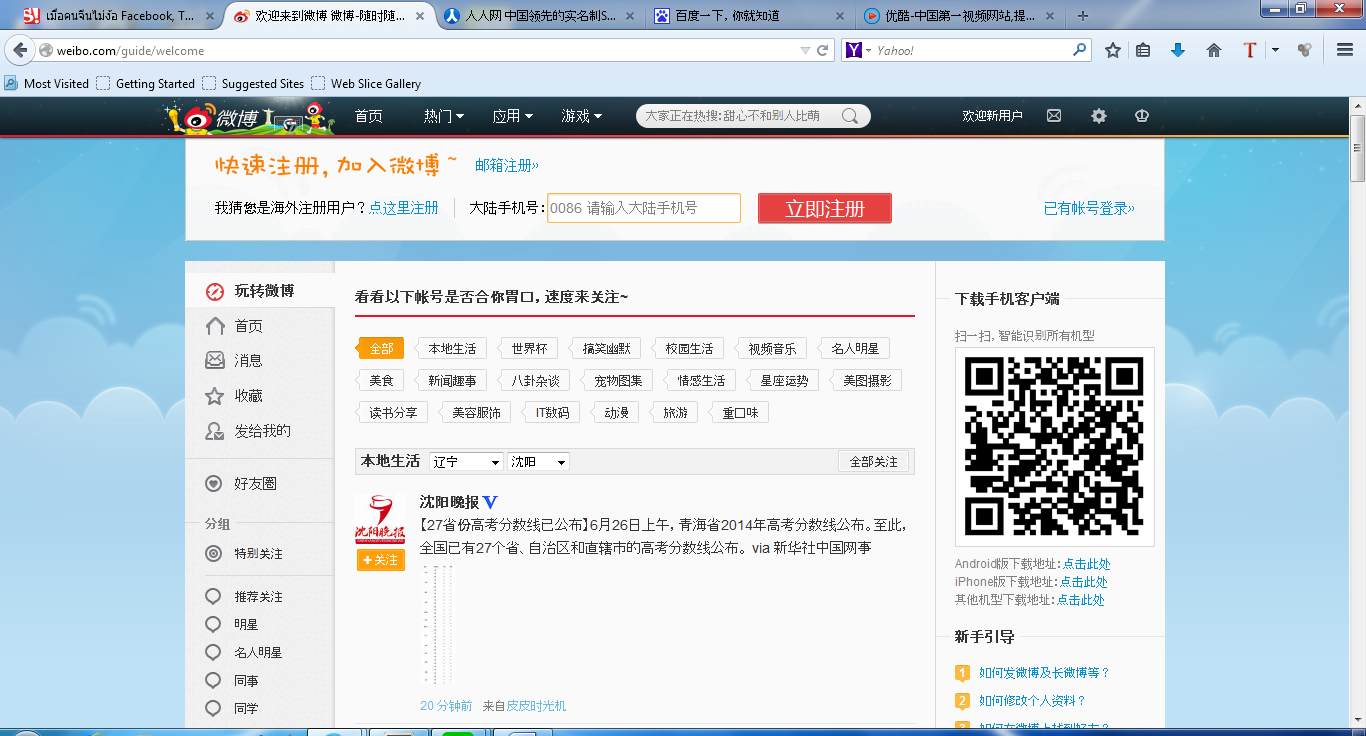Click the post's attached image thumbnail
This screenshot has height=736, width=1366.
point(439,625)
